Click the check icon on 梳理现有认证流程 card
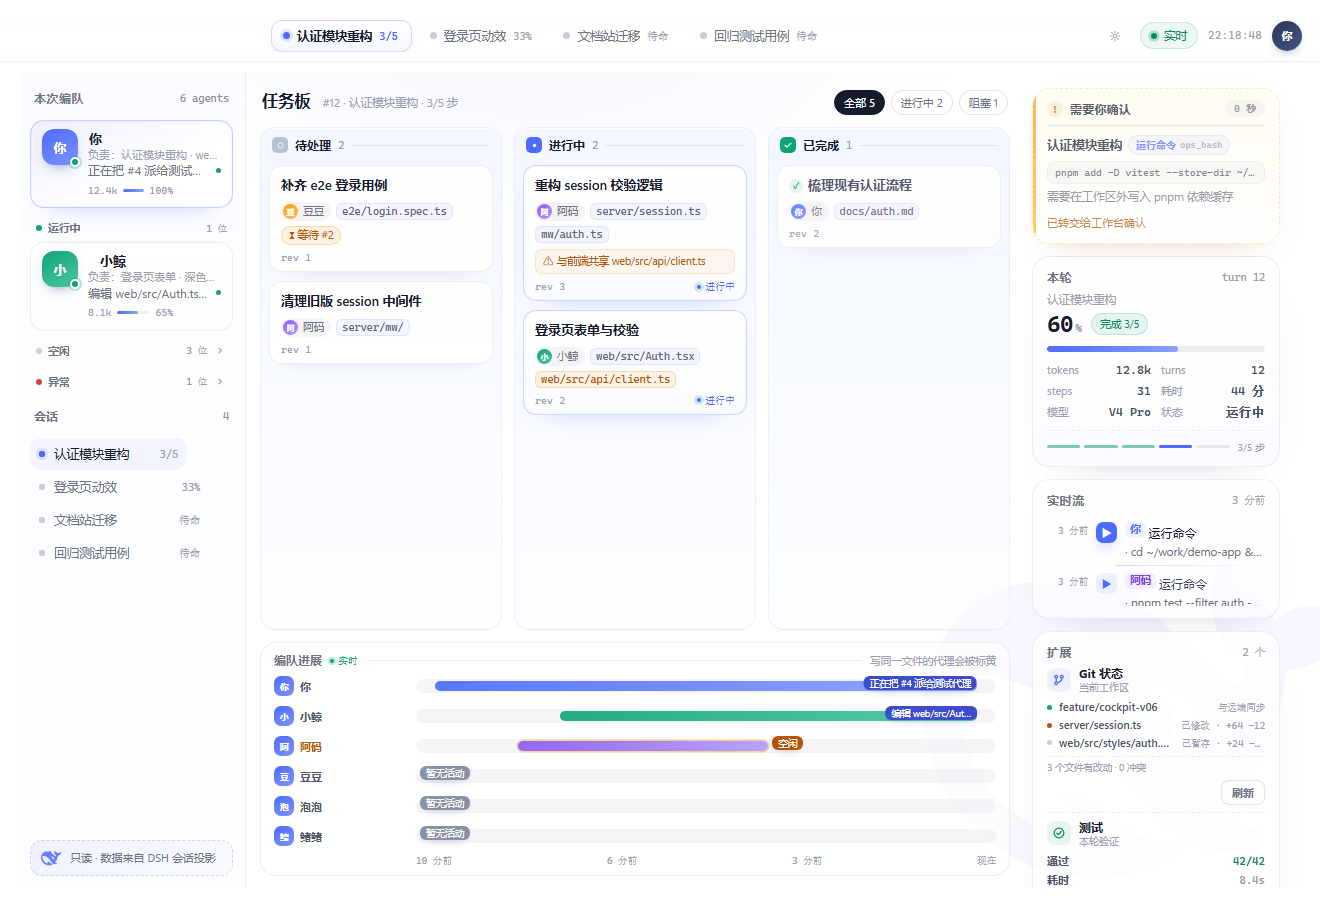Image resolution: width=1320 pixels, height=900 pixels. (796, 185)
